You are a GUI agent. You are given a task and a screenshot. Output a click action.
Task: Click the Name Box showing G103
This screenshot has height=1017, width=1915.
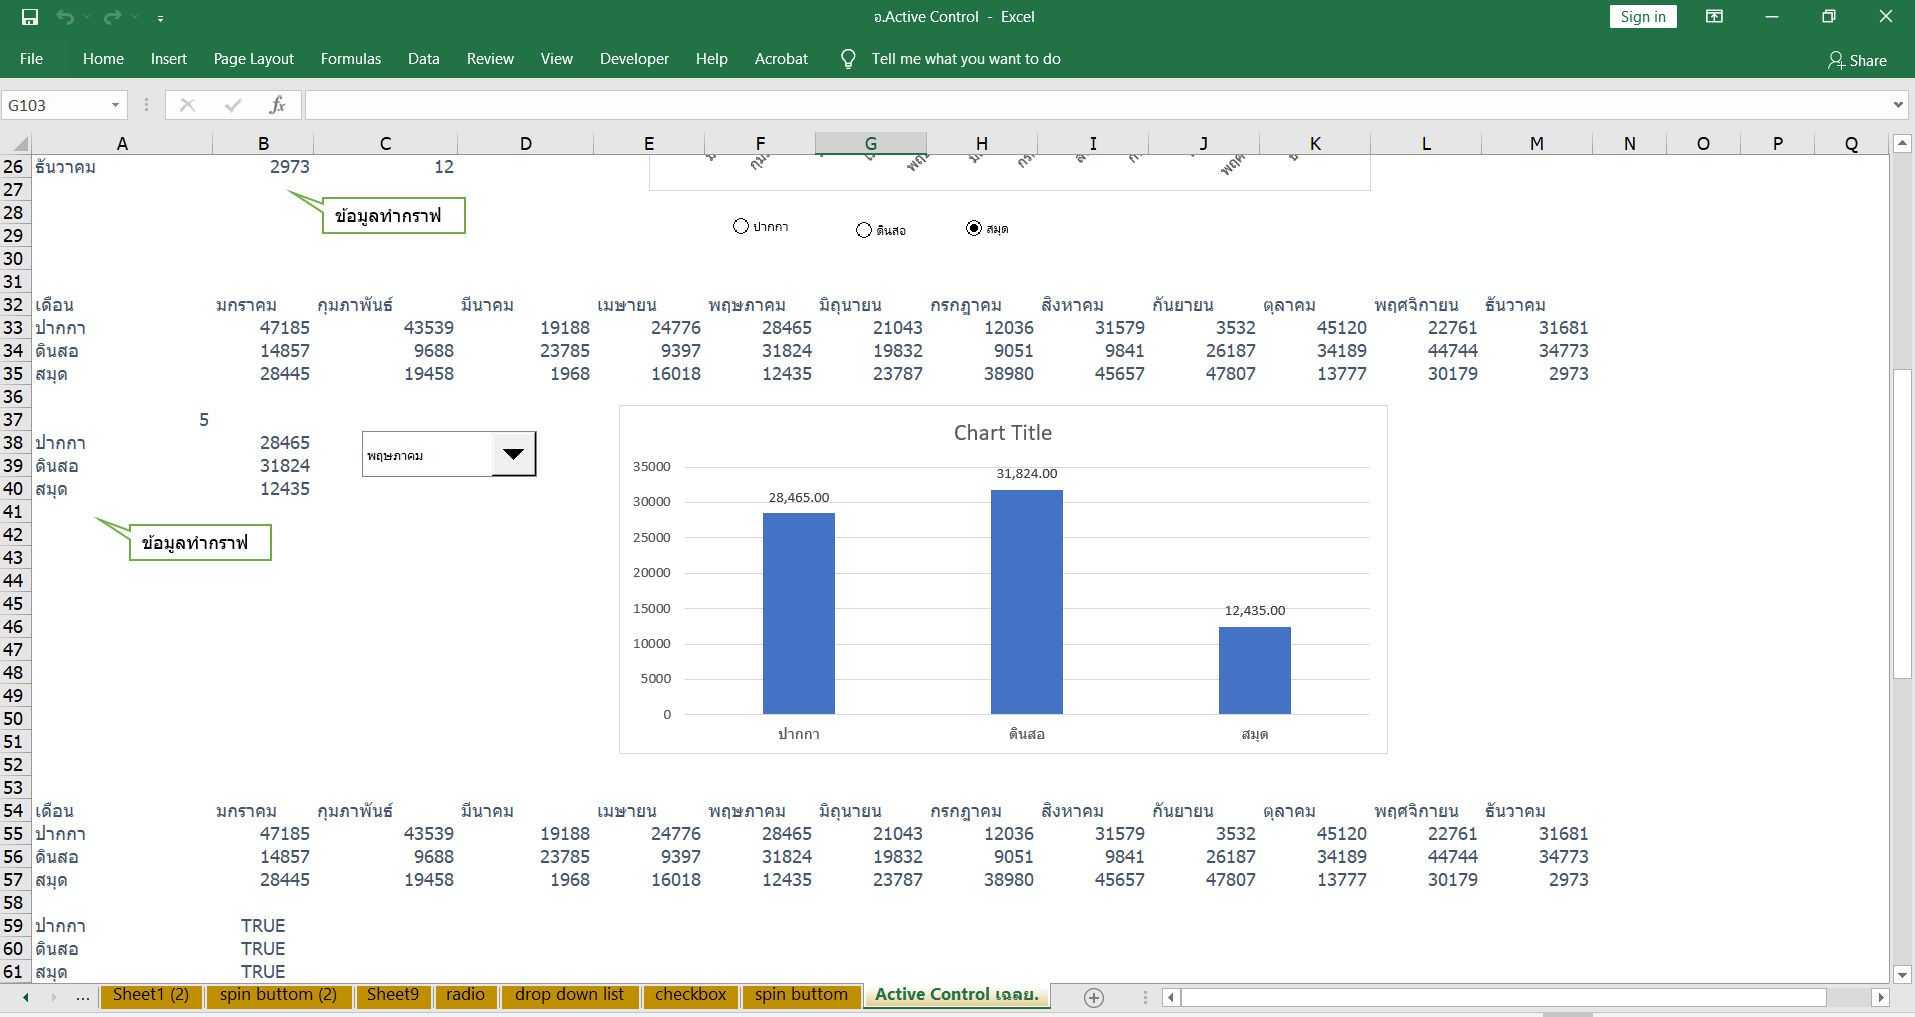[x=55, y=105]
